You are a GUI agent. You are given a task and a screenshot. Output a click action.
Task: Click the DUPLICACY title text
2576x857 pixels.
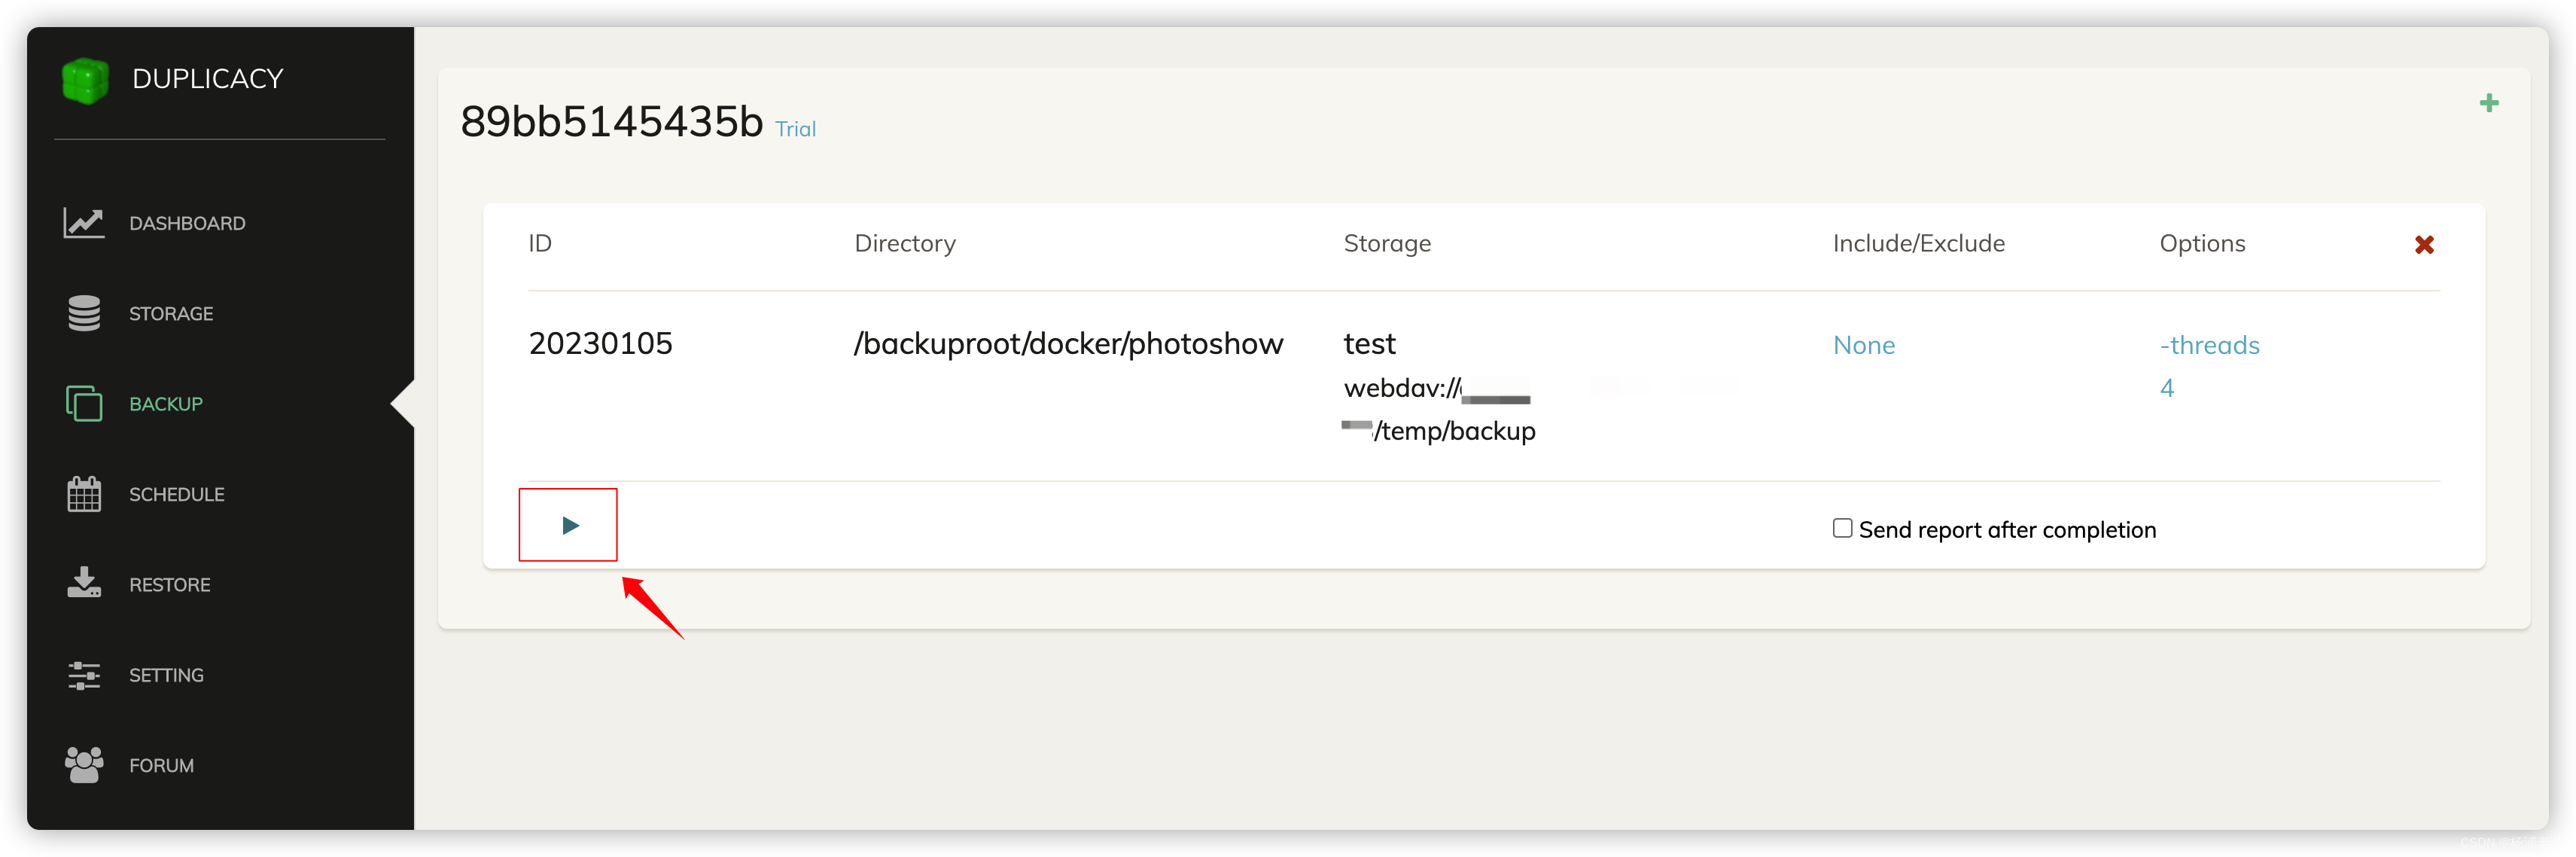pos(208,79)
